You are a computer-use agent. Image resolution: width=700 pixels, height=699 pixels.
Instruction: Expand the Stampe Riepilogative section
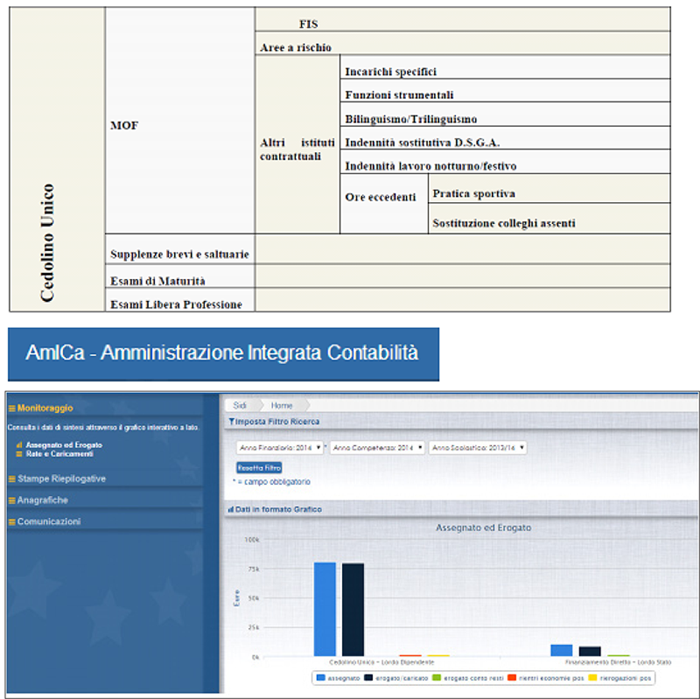pyautogui.click(x=62, y=478)
